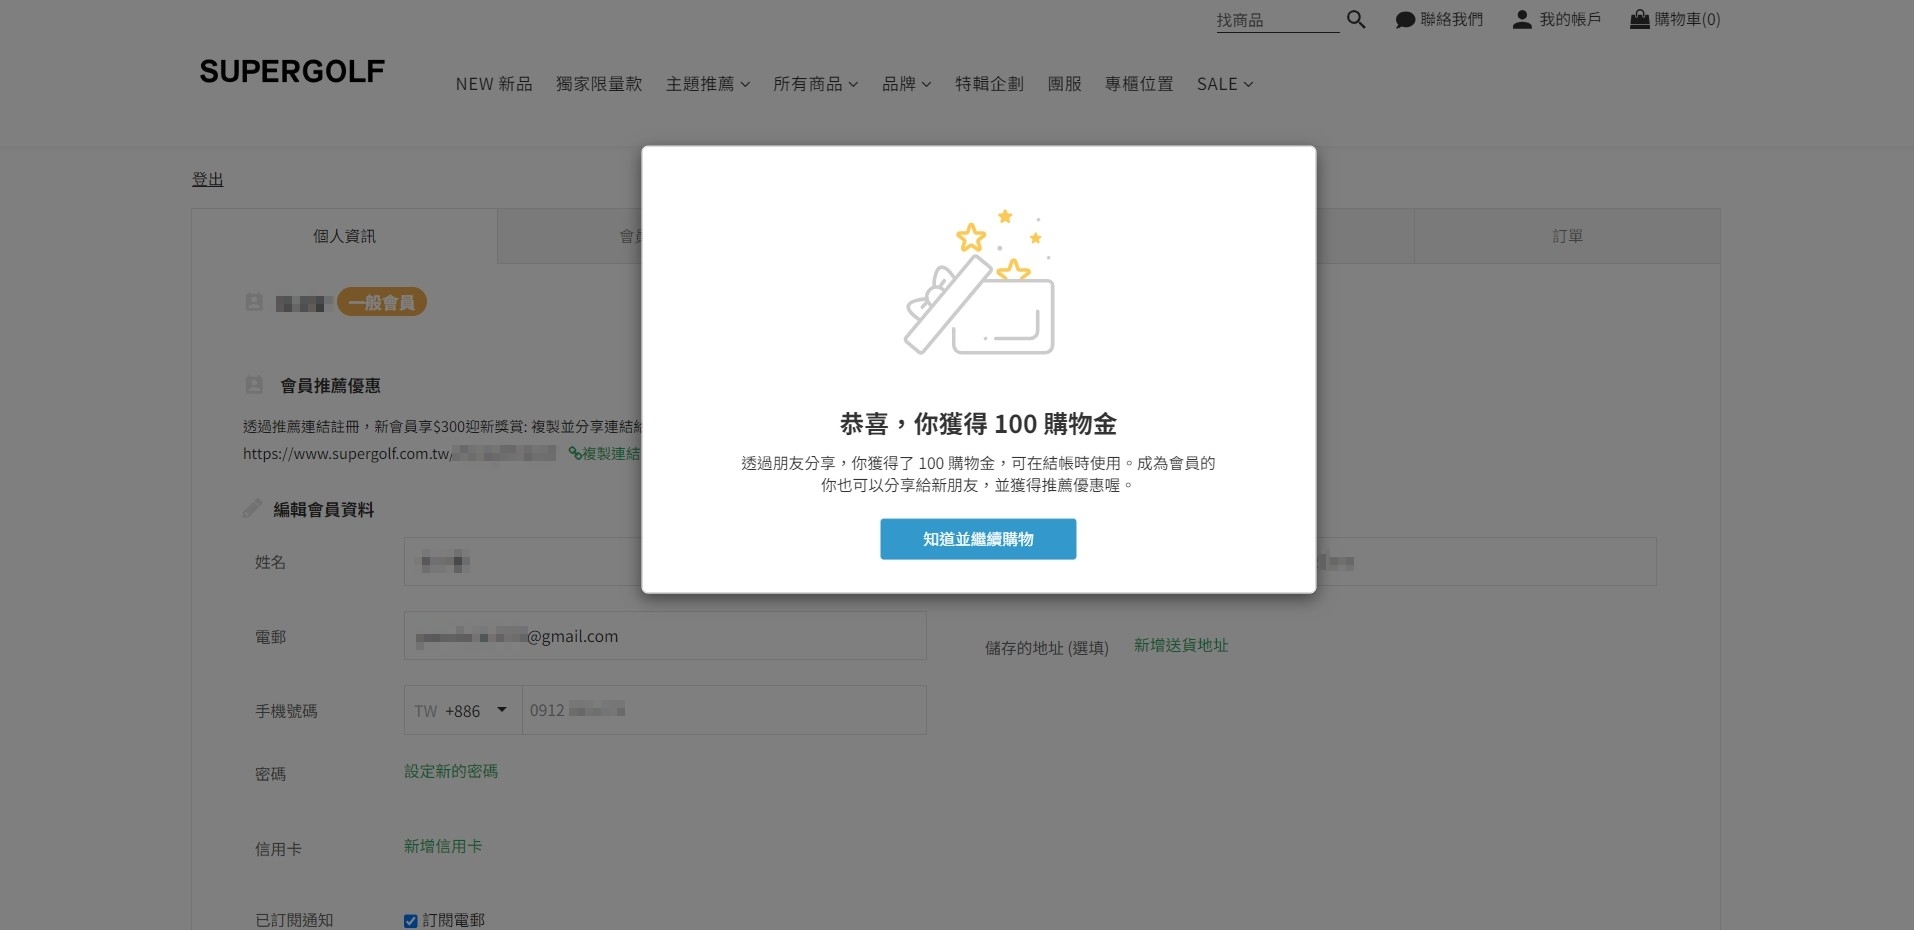
Task: Click the icon beside 會員推薦優惠
Action: point(254,385)
